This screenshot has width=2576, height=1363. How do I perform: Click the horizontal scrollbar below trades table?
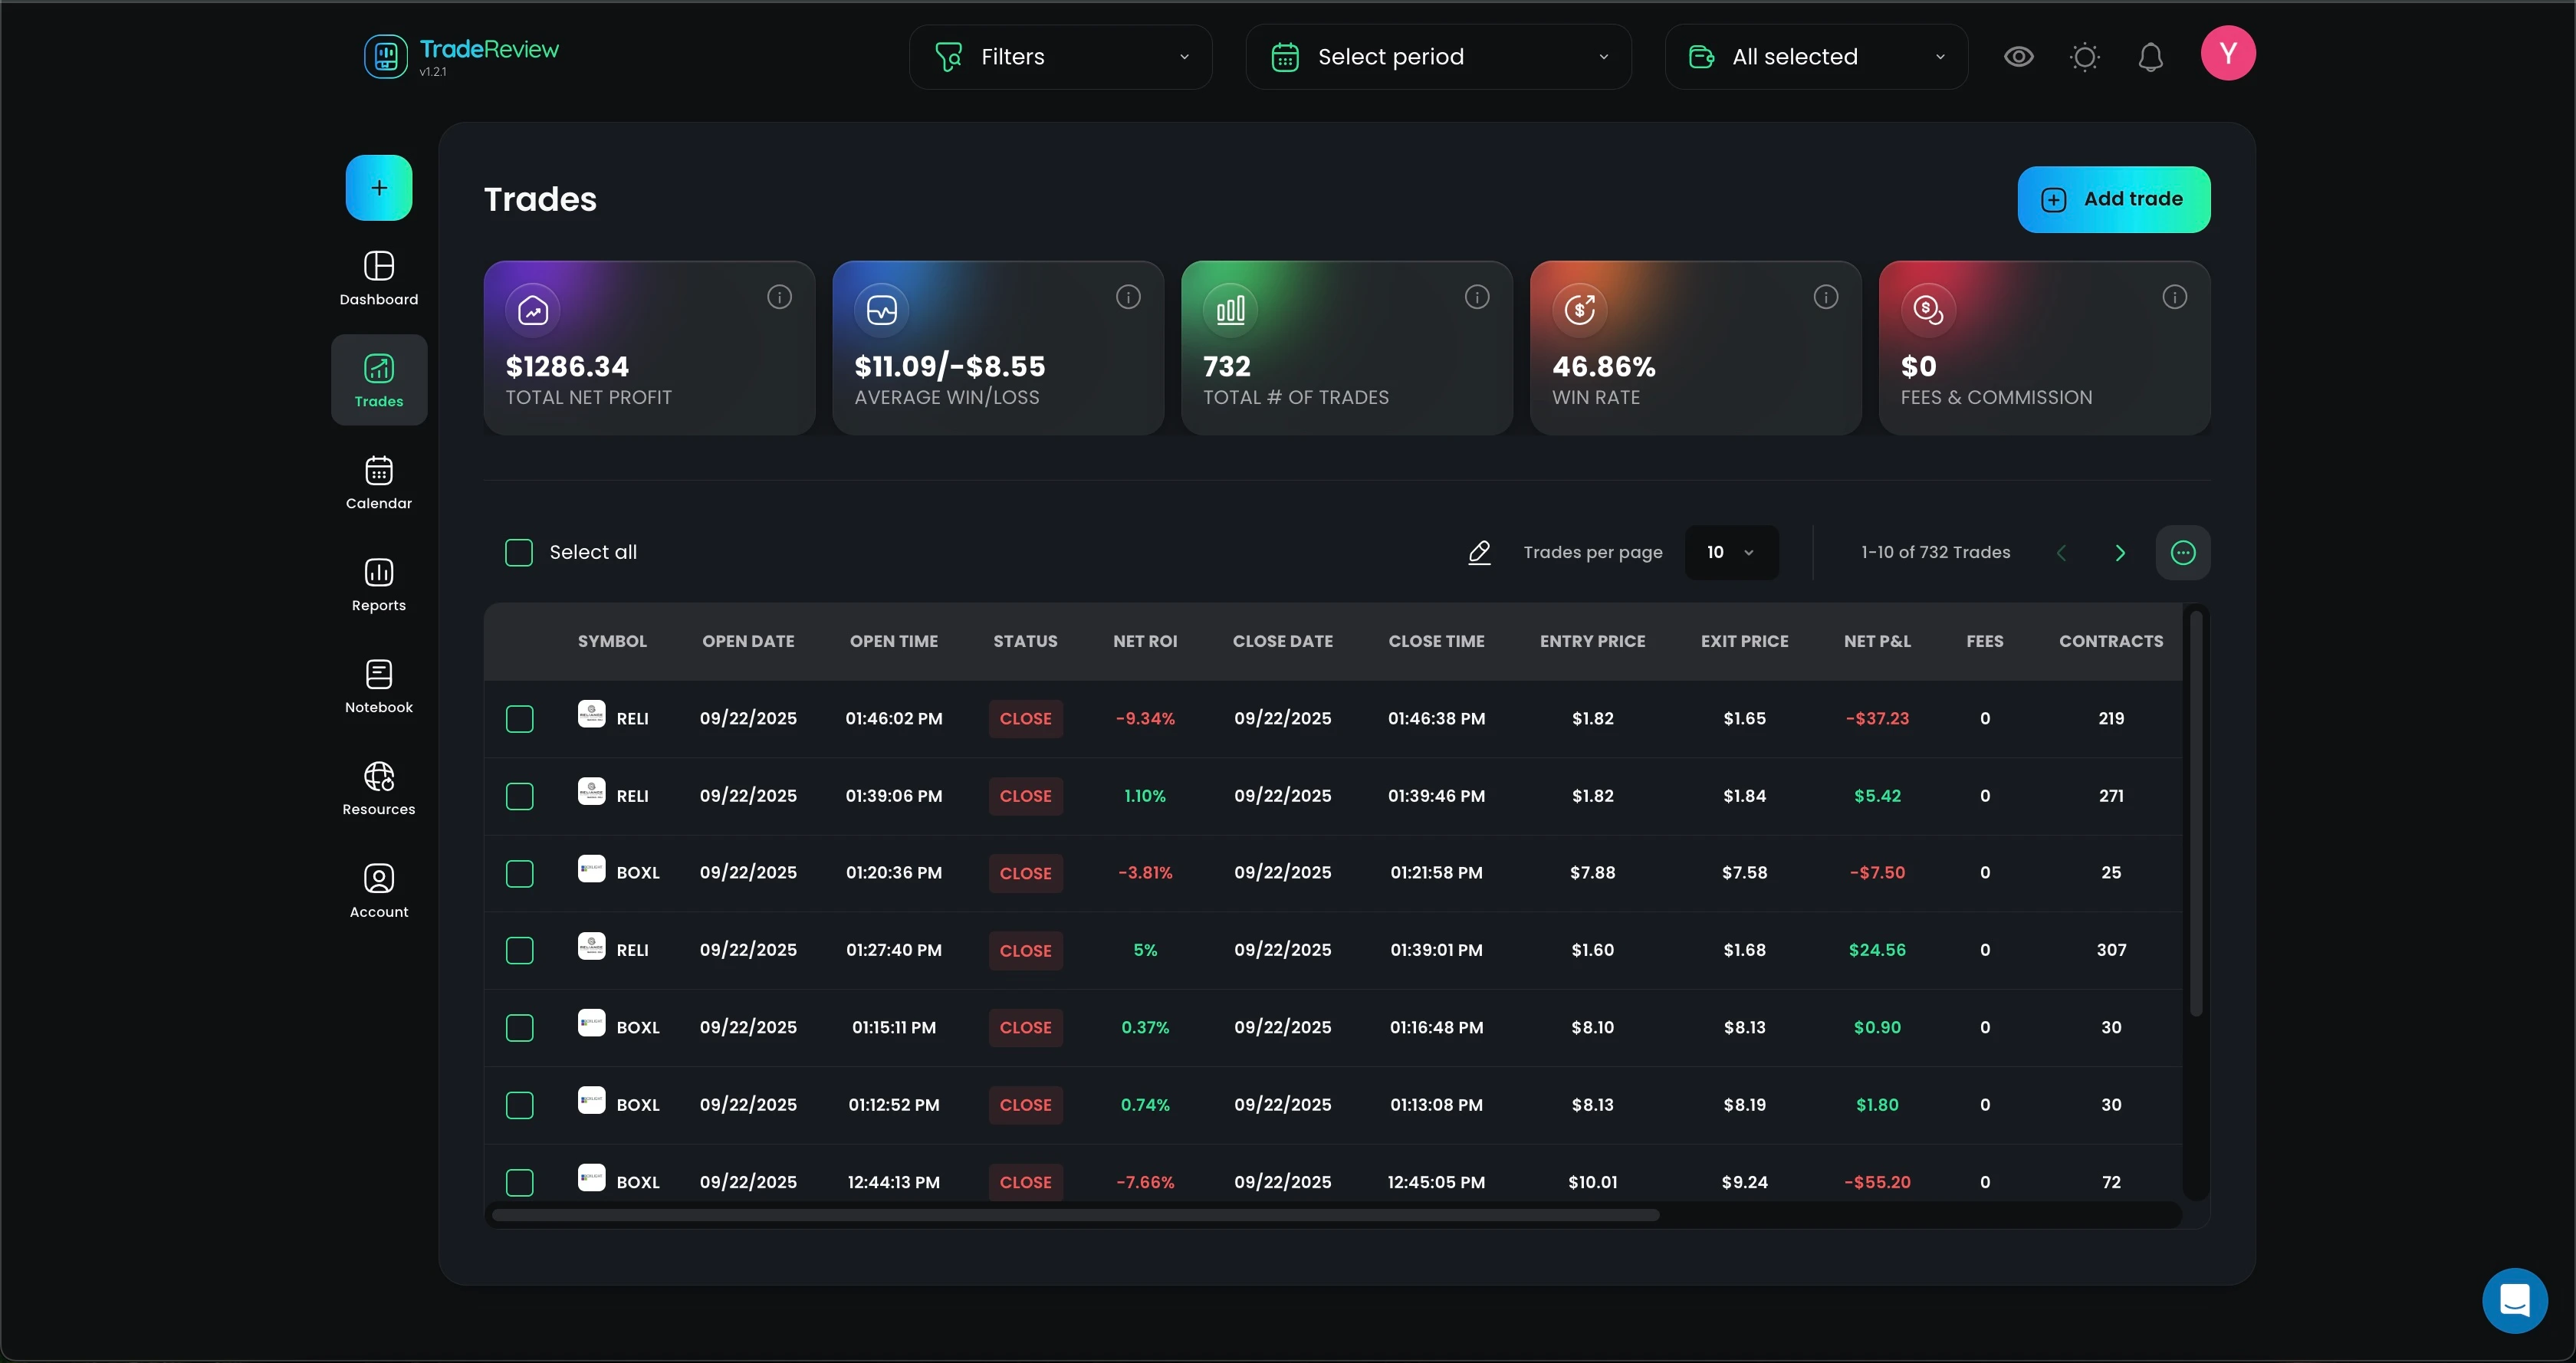pyautogui.click(x=1075, y=1215)
